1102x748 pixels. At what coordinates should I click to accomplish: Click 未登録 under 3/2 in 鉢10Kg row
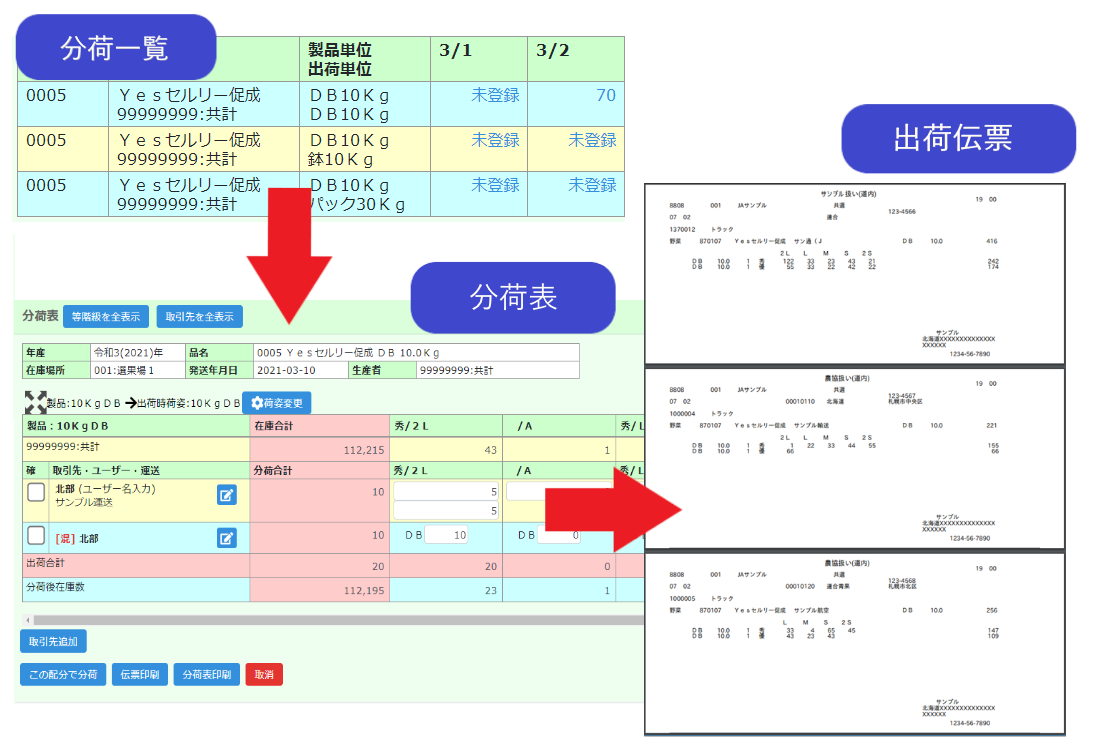point(592,140)
